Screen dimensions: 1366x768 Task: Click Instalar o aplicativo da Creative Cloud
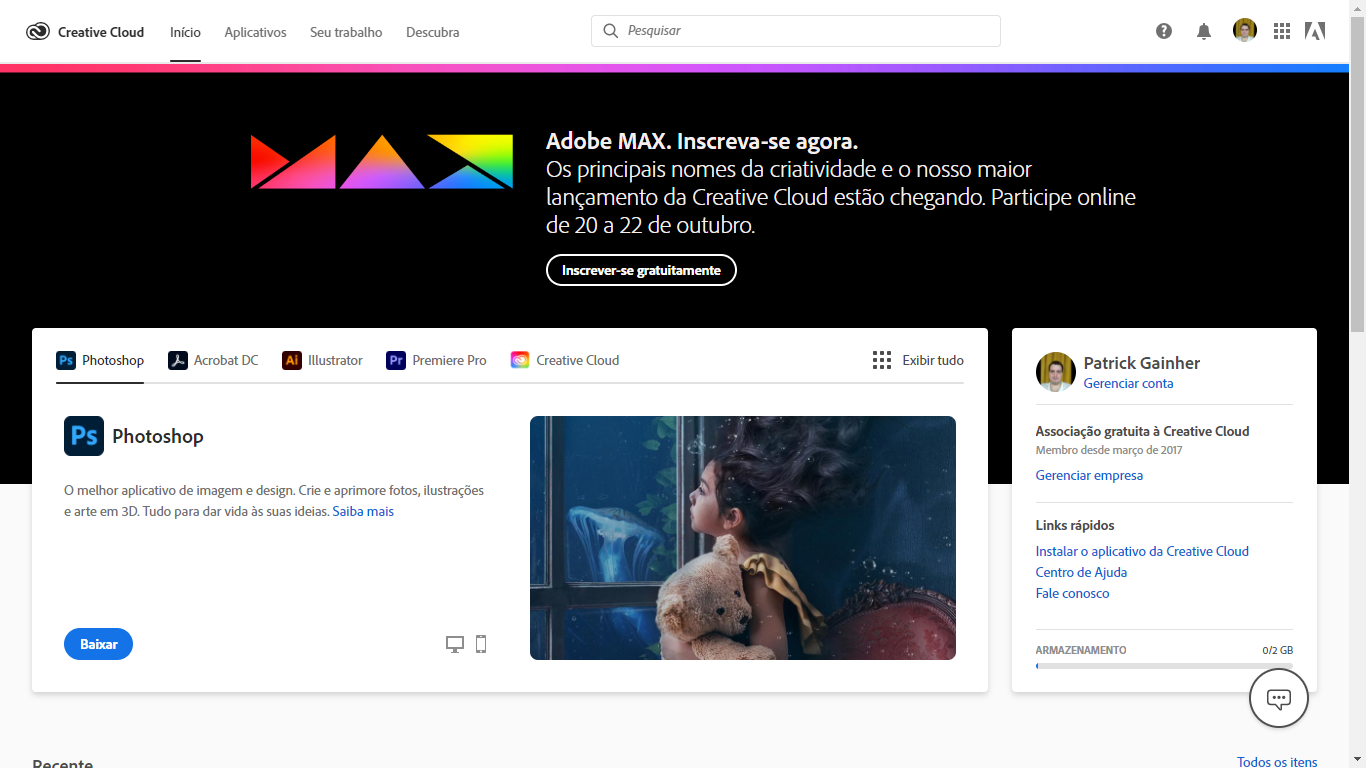1142,551
